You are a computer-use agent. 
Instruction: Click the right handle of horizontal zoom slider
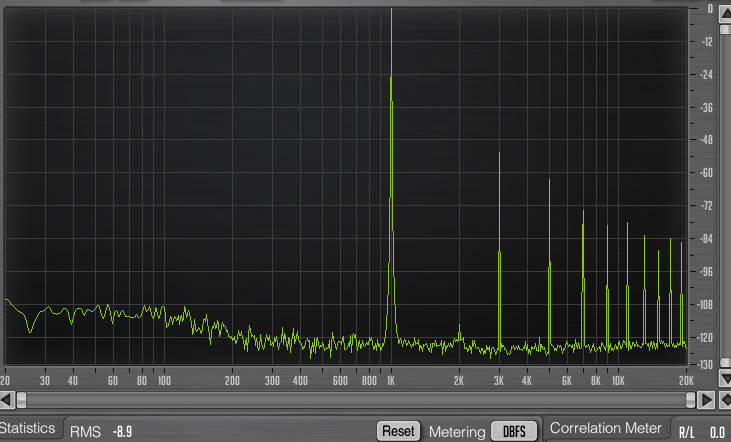point(691,400)
